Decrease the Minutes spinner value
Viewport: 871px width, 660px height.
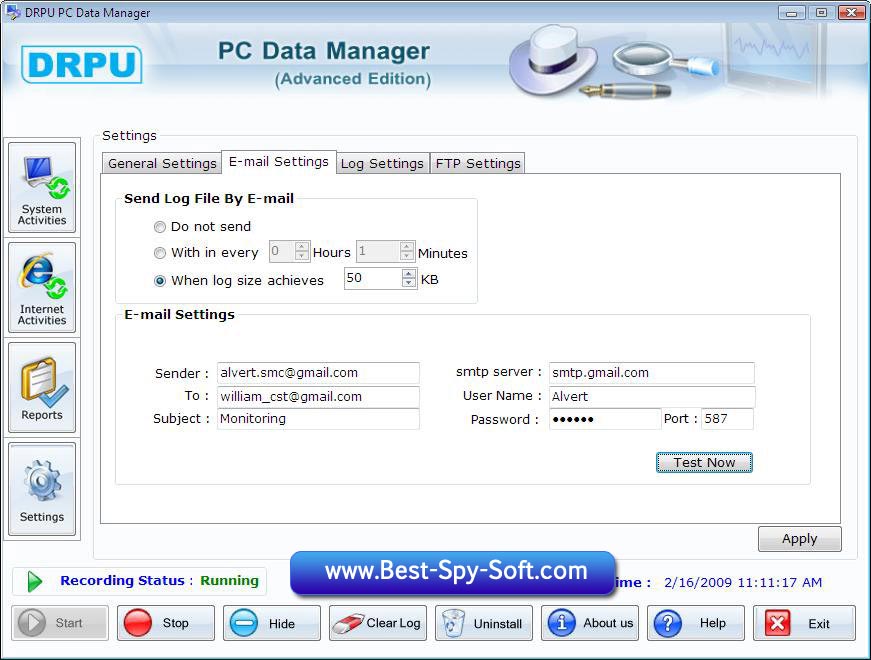pos(407,256)
